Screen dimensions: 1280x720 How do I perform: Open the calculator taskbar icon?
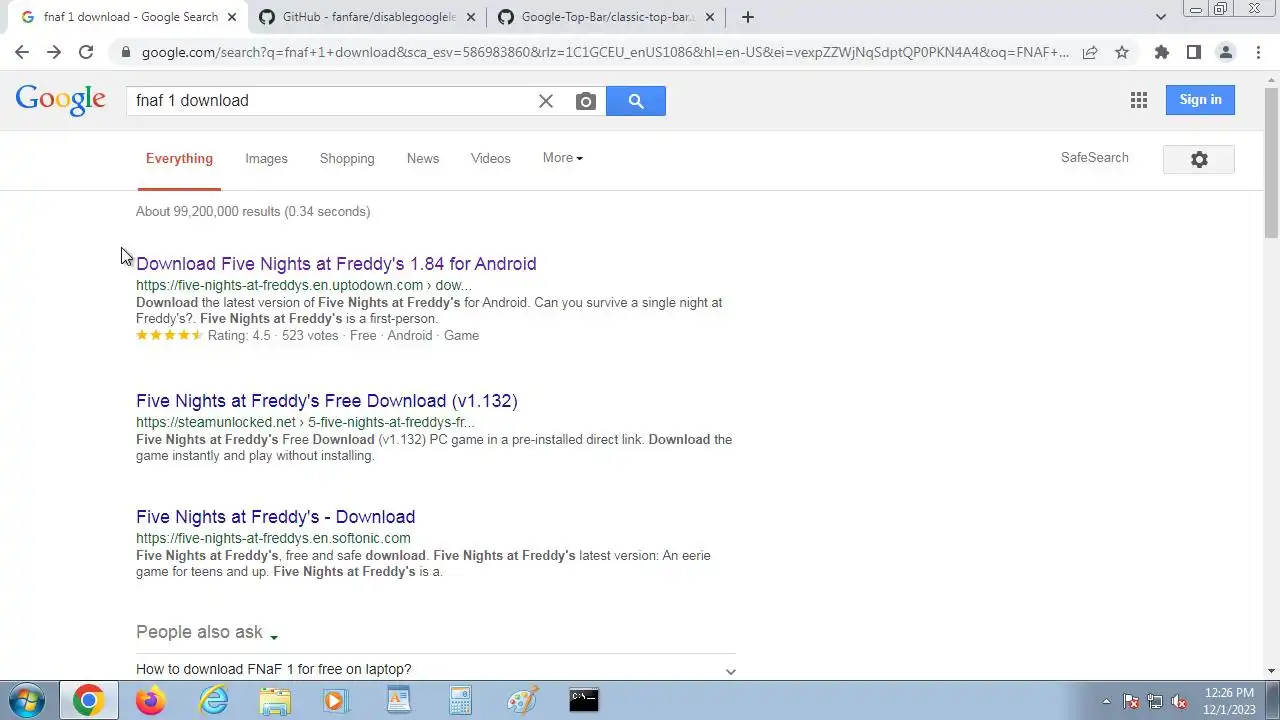(460, 700)
